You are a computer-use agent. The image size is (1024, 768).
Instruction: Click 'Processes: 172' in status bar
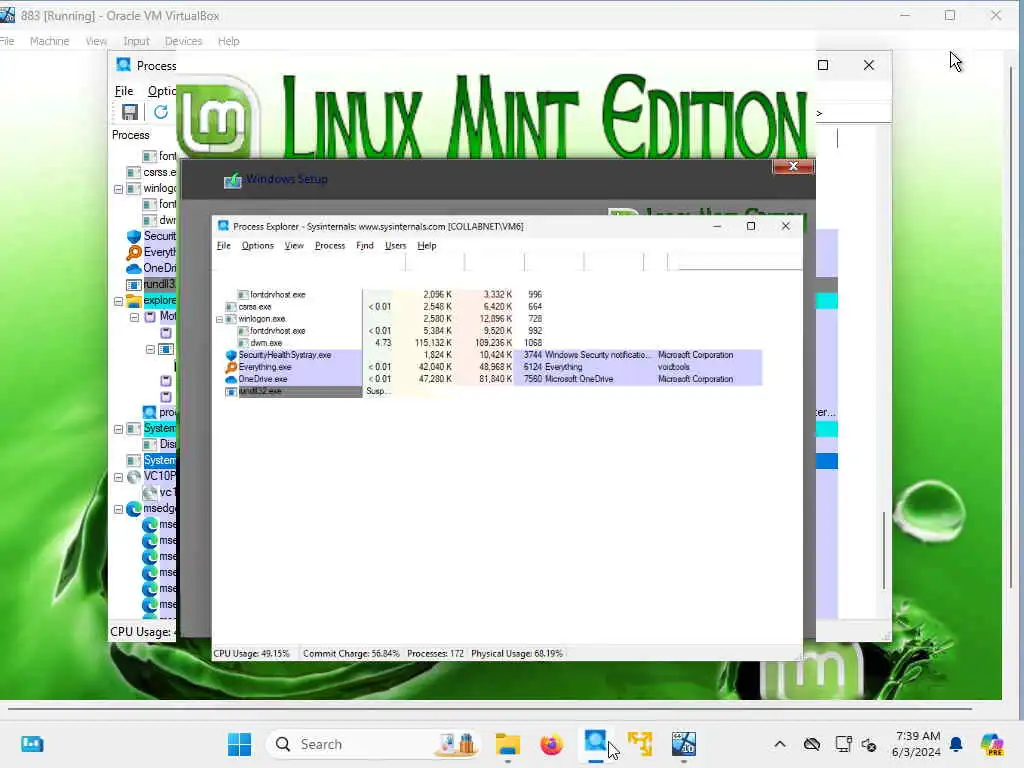pos(435,654)
